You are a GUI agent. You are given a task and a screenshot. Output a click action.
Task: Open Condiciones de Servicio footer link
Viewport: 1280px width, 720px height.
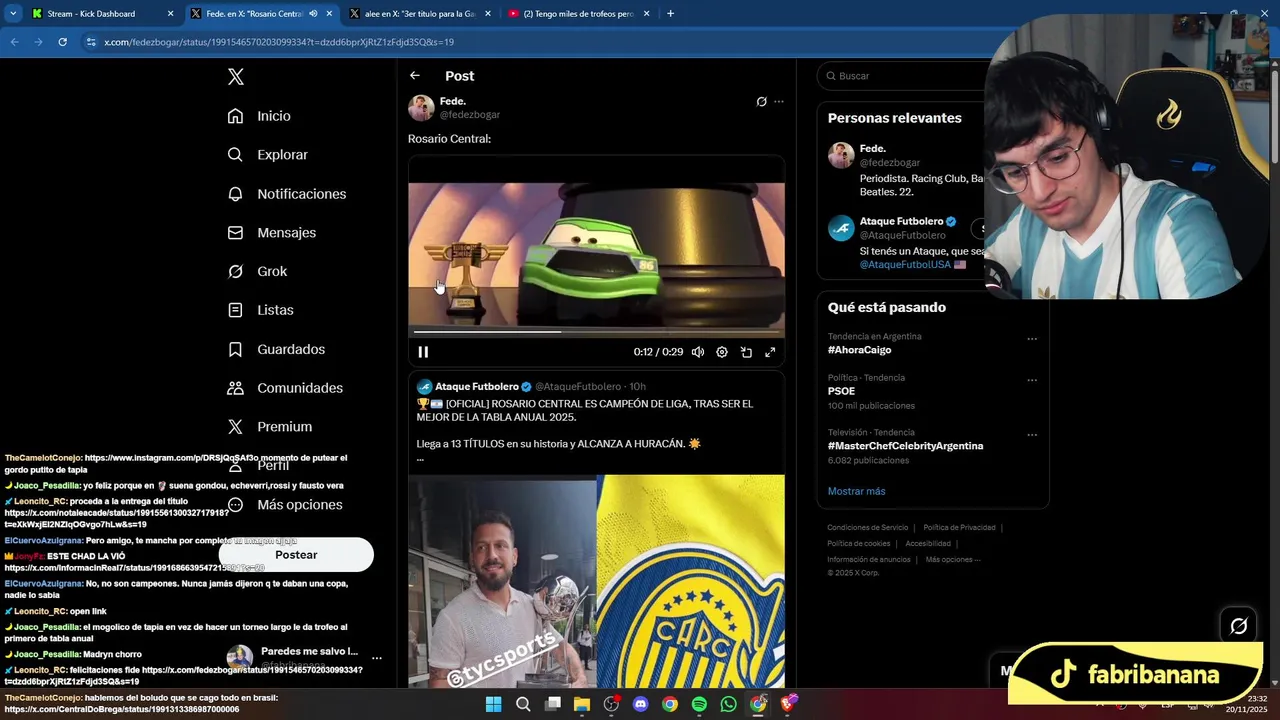pyautogui.click(x=868, y=528)
